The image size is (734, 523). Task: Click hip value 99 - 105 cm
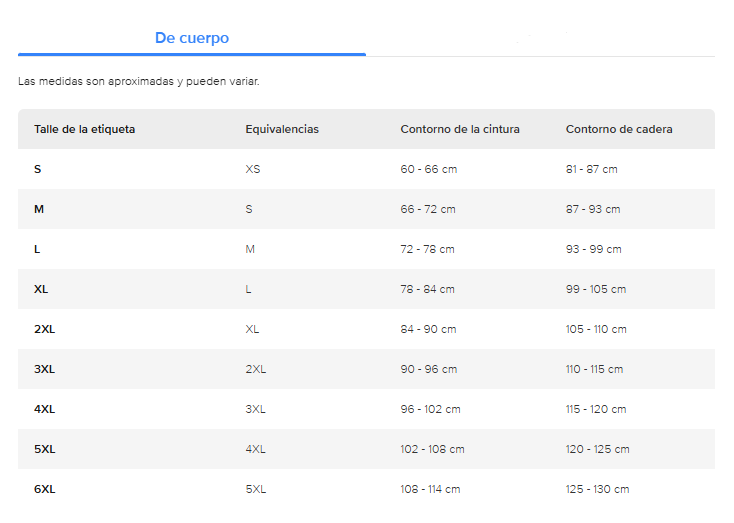(596, 289)
